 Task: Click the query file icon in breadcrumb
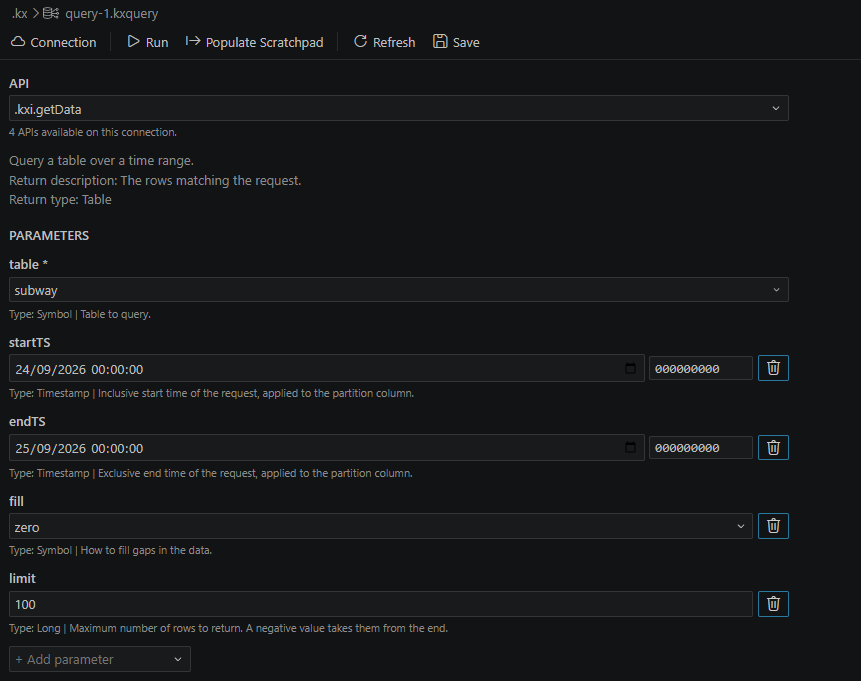click(x=51, y=13)
